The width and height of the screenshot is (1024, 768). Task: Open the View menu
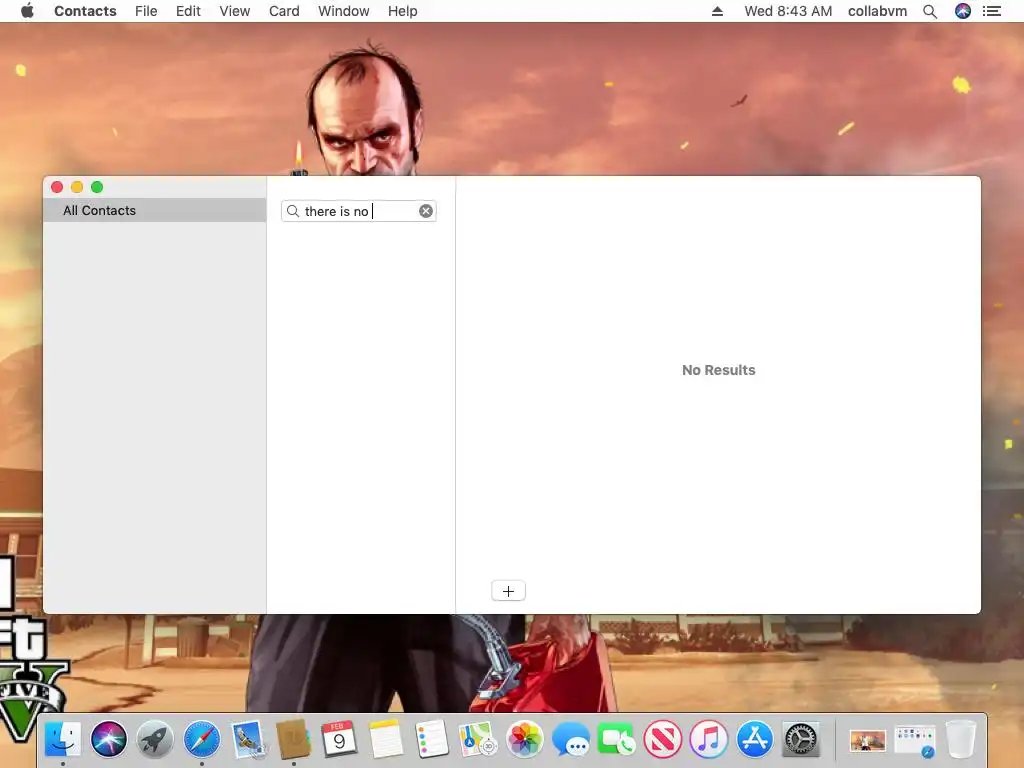click(x=234, y=11)
